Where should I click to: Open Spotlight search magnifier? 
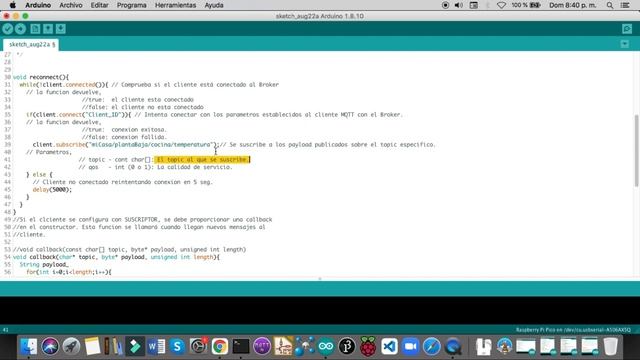pyautogui.click(x=609, y=5)
